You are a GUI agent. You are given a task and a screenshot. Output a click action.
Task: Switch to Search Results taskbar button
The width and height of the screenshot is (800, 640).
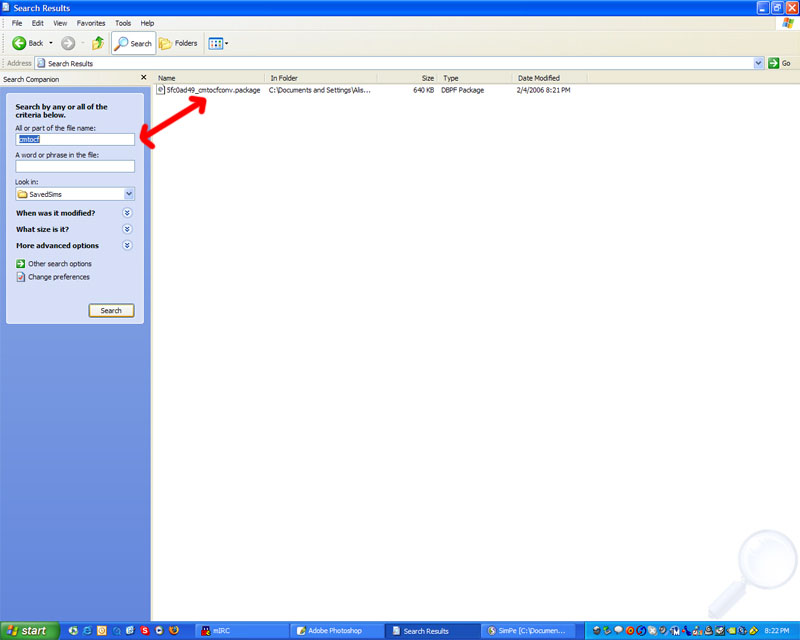[433, 631]
